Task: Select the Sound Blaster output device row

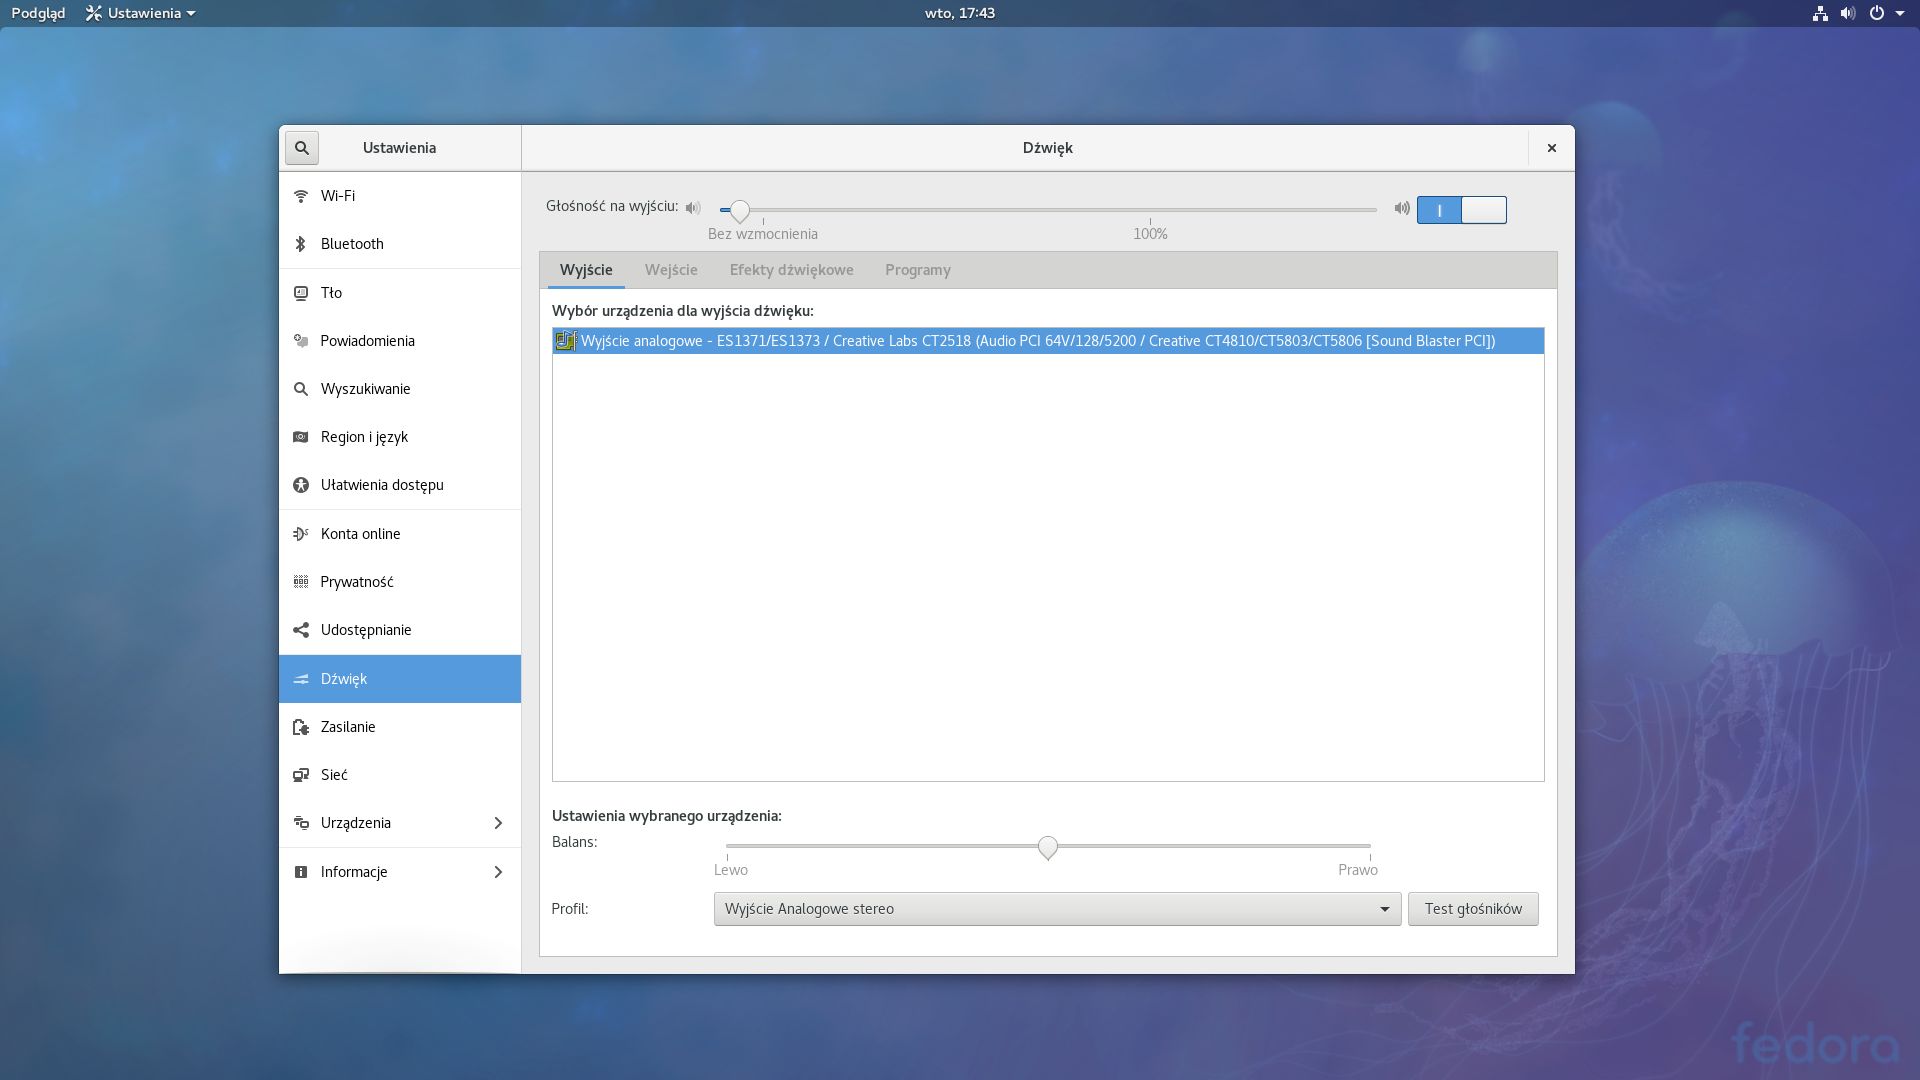Action: pos(1046,341)
